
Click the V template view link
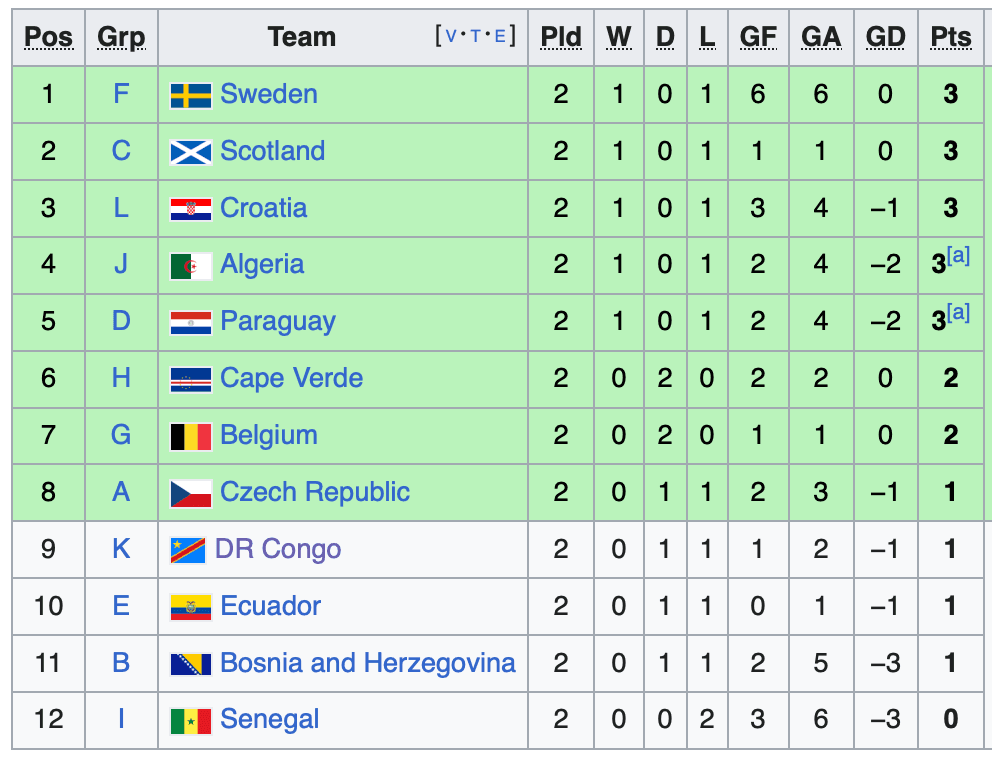pos(450,36)
